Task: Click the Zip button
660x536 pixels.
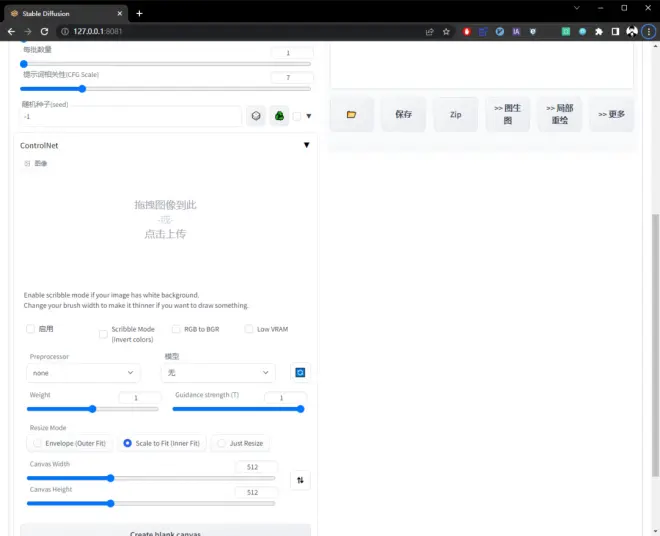Action: (x=455, y=115)
